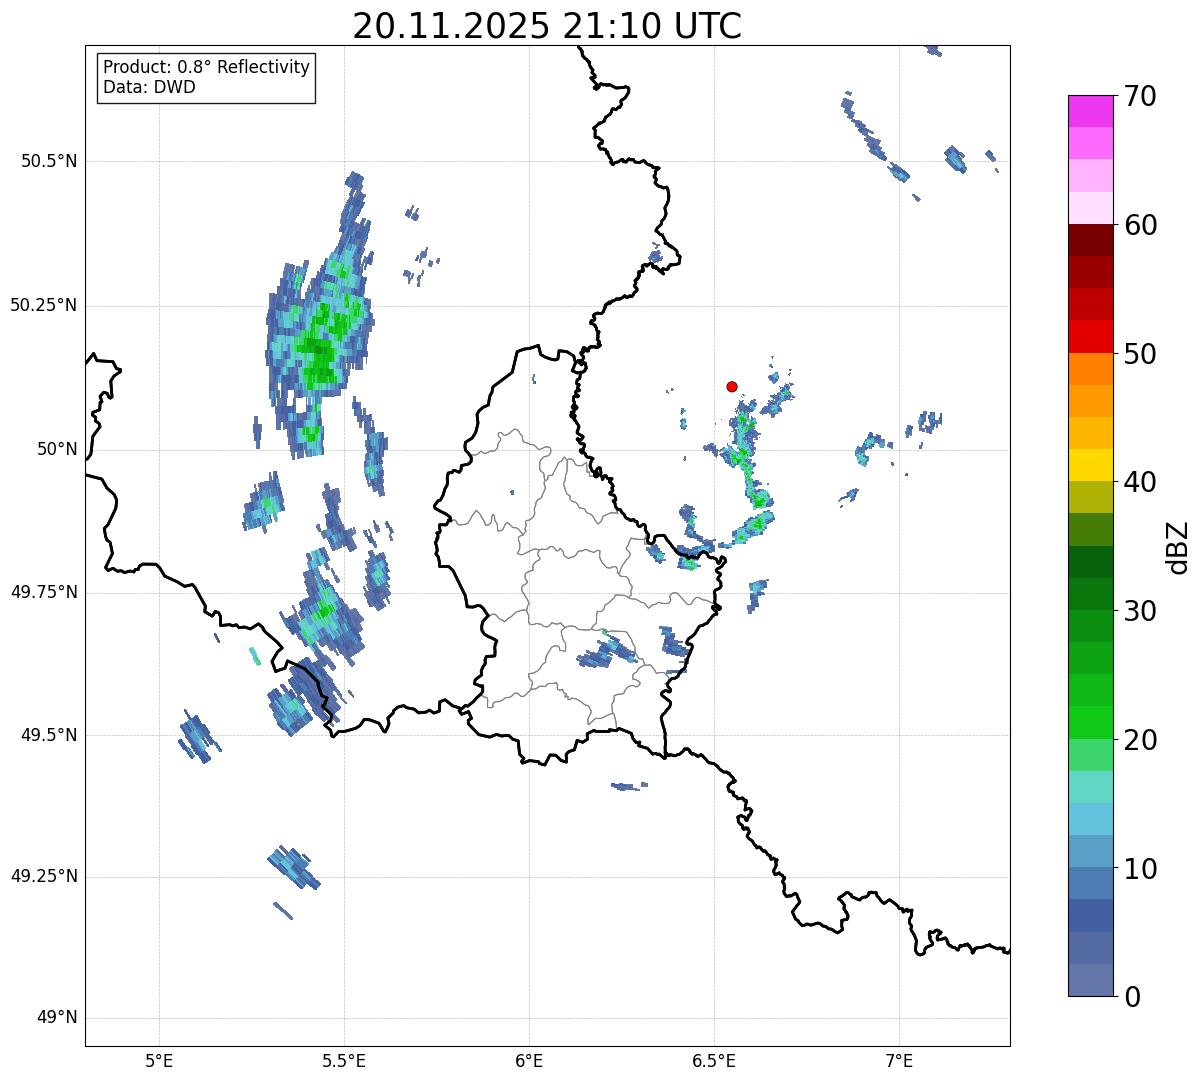Viewport: 1202px width, 1081px height.
Task: Click the '5°E' longitude label
Action: point(159,1060)
